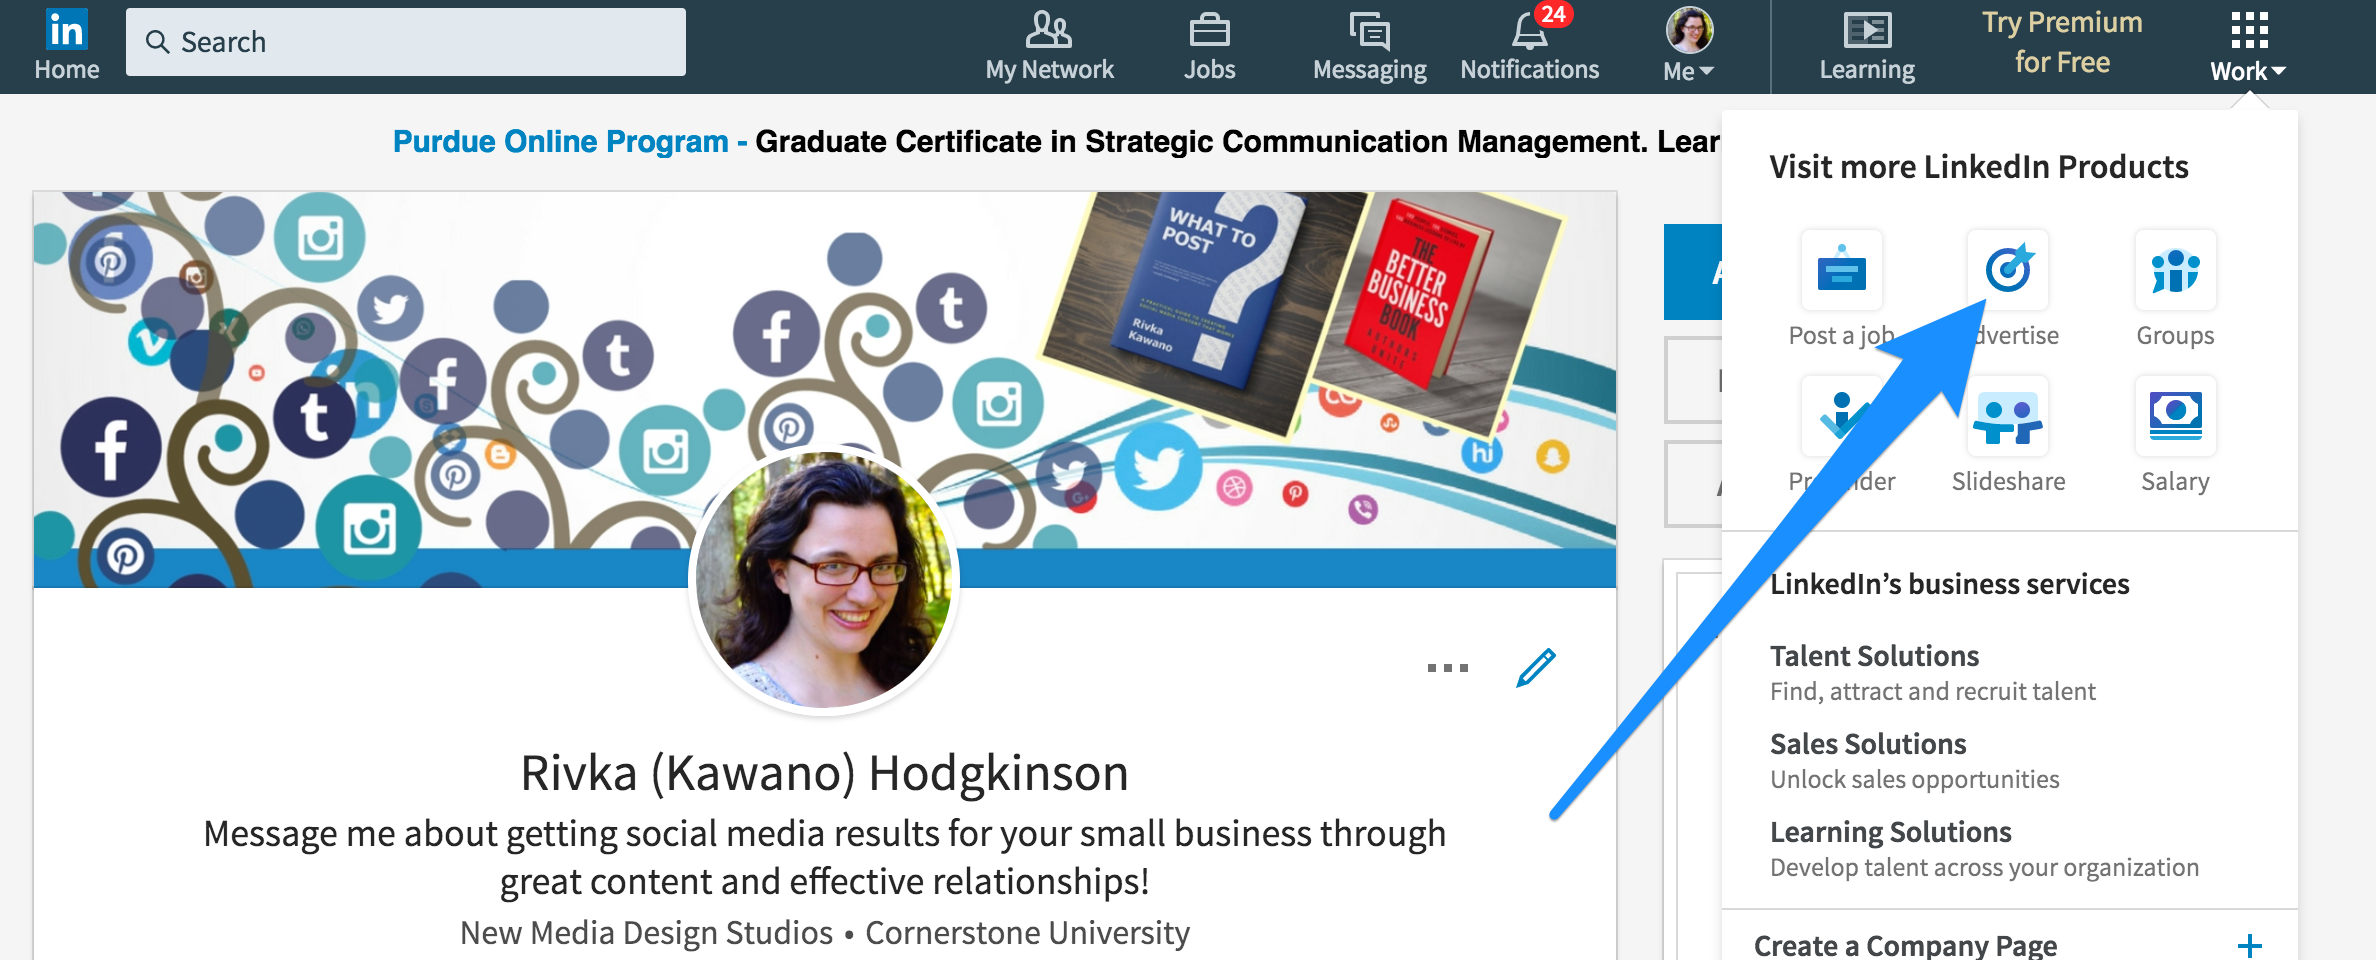2376x960 pixels.
Task: Open the Messaging icon
Action: [1369, 31]
